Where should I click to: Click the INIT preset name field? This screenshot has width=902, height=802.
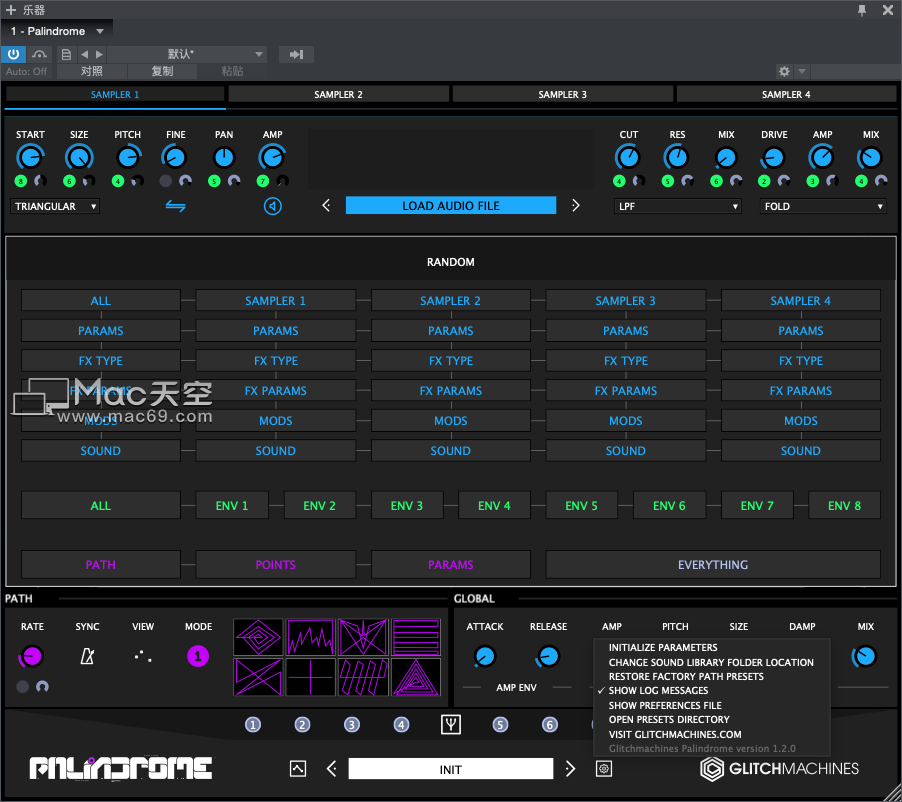coord(451,769)
